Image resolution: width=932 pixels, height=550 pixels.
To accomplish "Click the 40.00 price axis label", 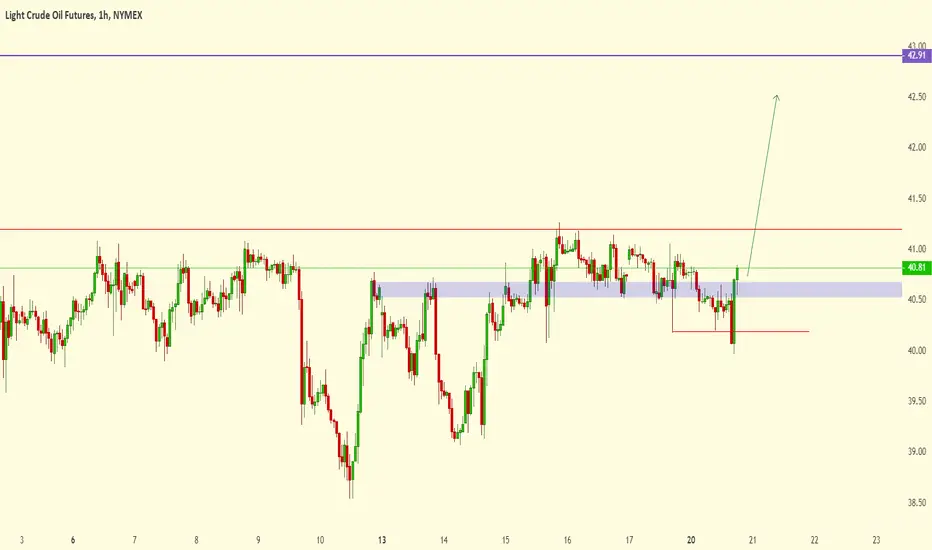I will click(x=917, y=351).
